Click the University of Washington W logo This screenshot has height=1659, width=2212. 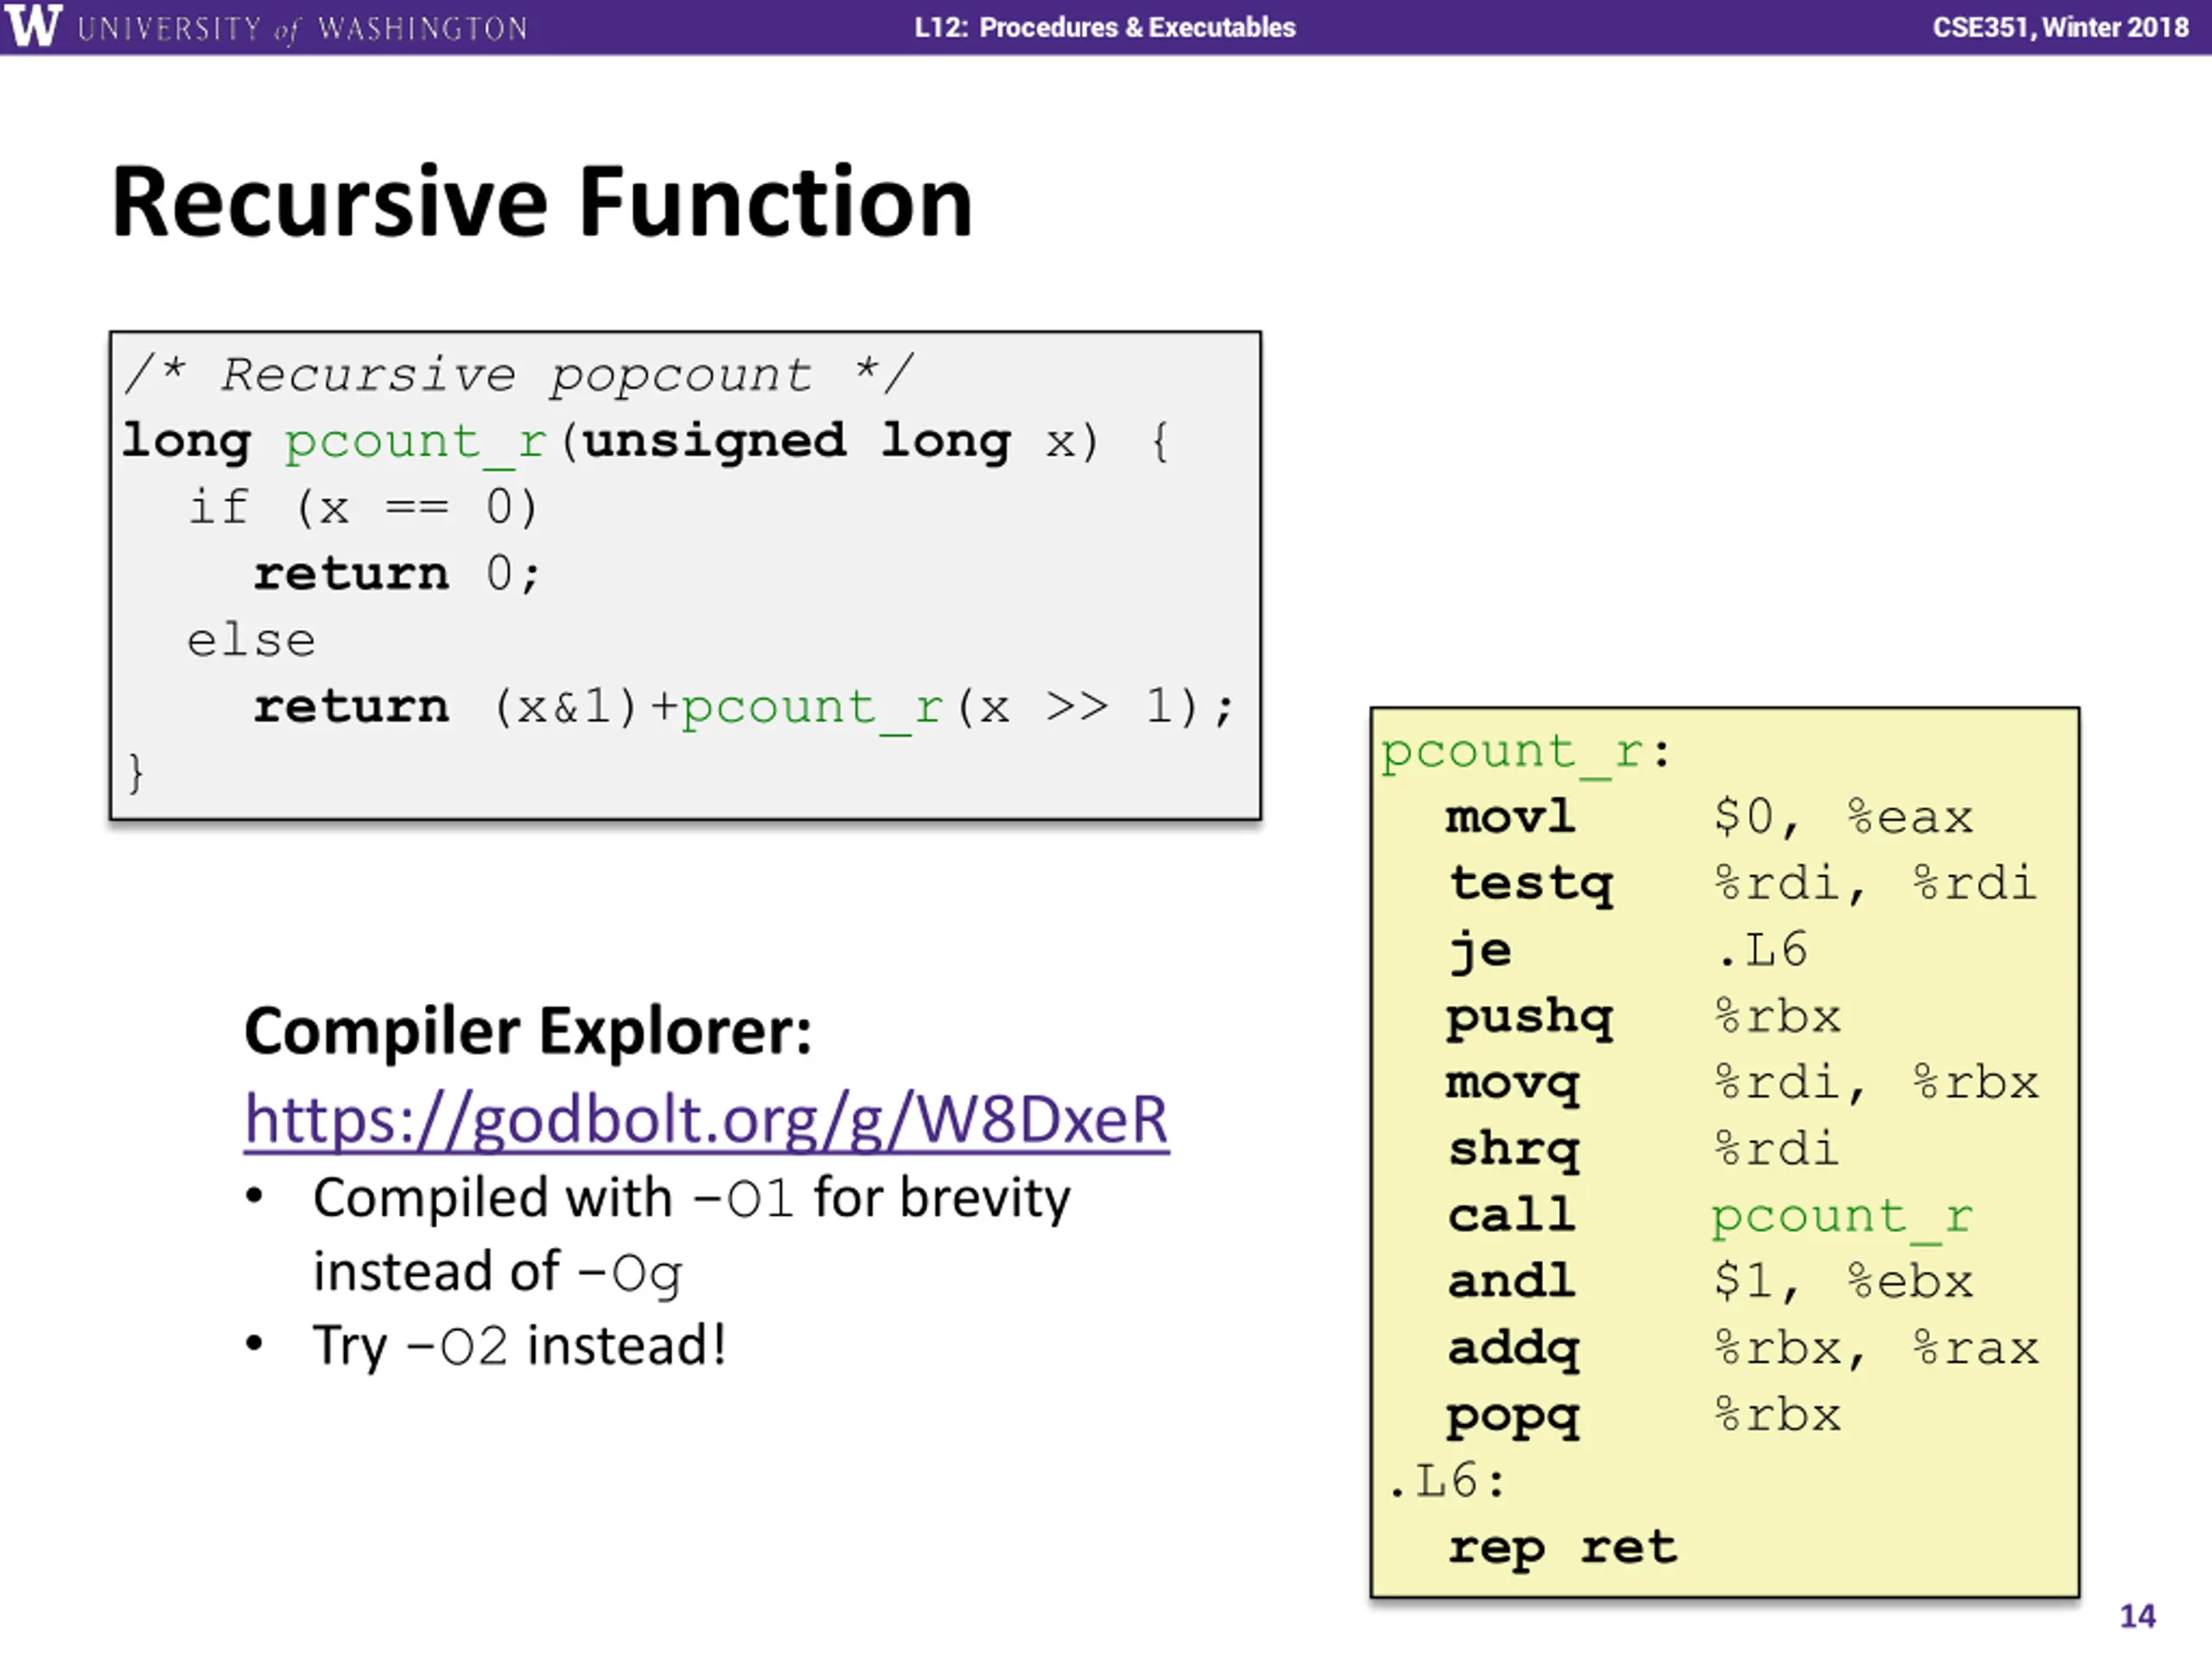33,25
